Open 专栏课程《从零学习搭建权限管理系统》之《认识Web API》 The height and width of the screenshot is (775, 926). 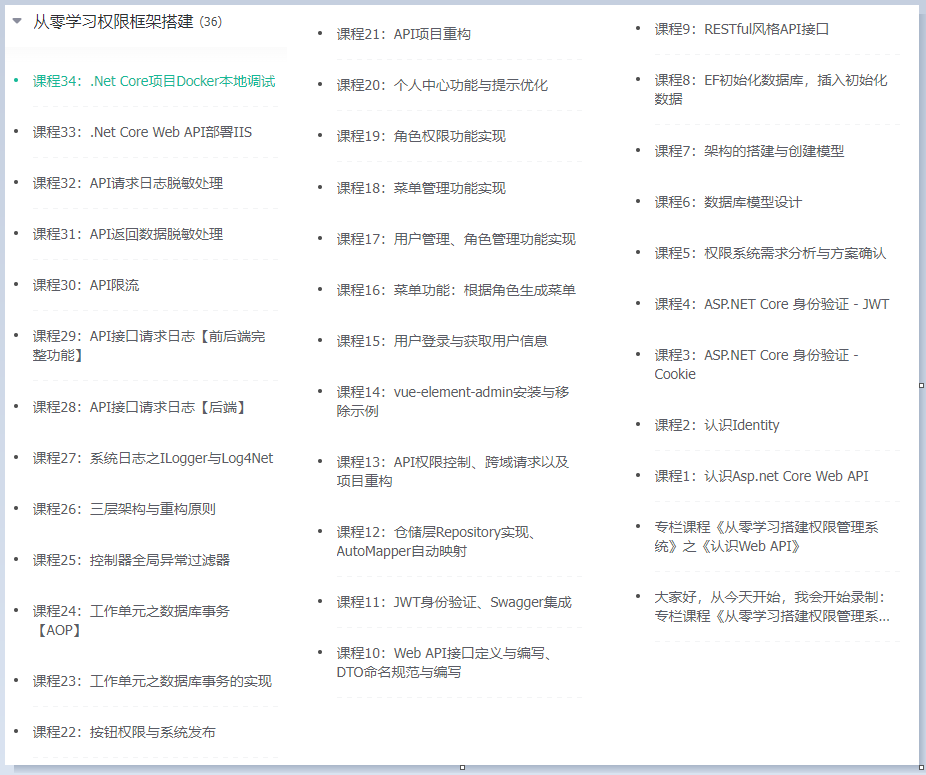(767, 536)
